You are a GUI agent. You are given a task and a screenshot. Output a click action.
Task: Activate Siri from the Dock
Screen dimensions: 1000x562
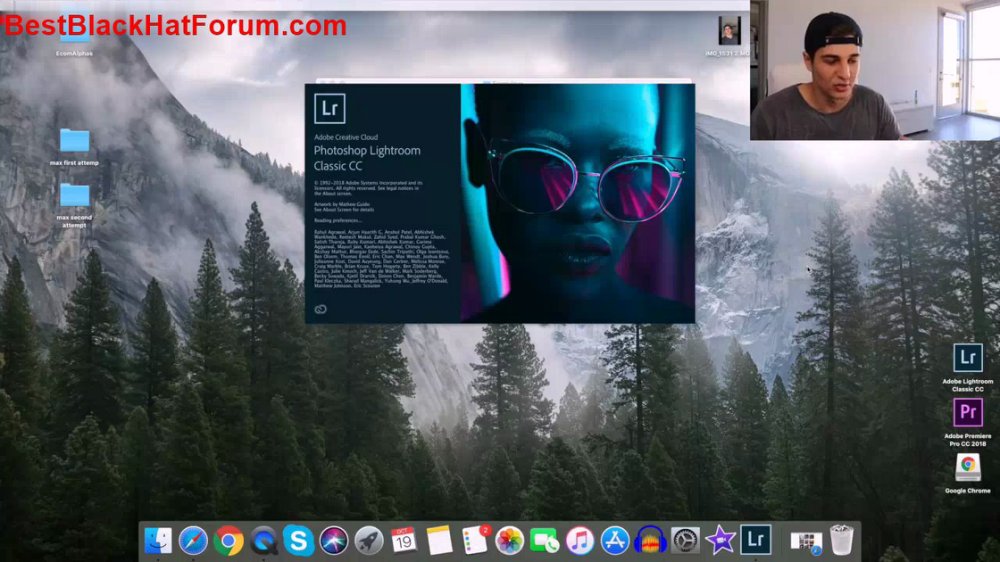[334, 541]
